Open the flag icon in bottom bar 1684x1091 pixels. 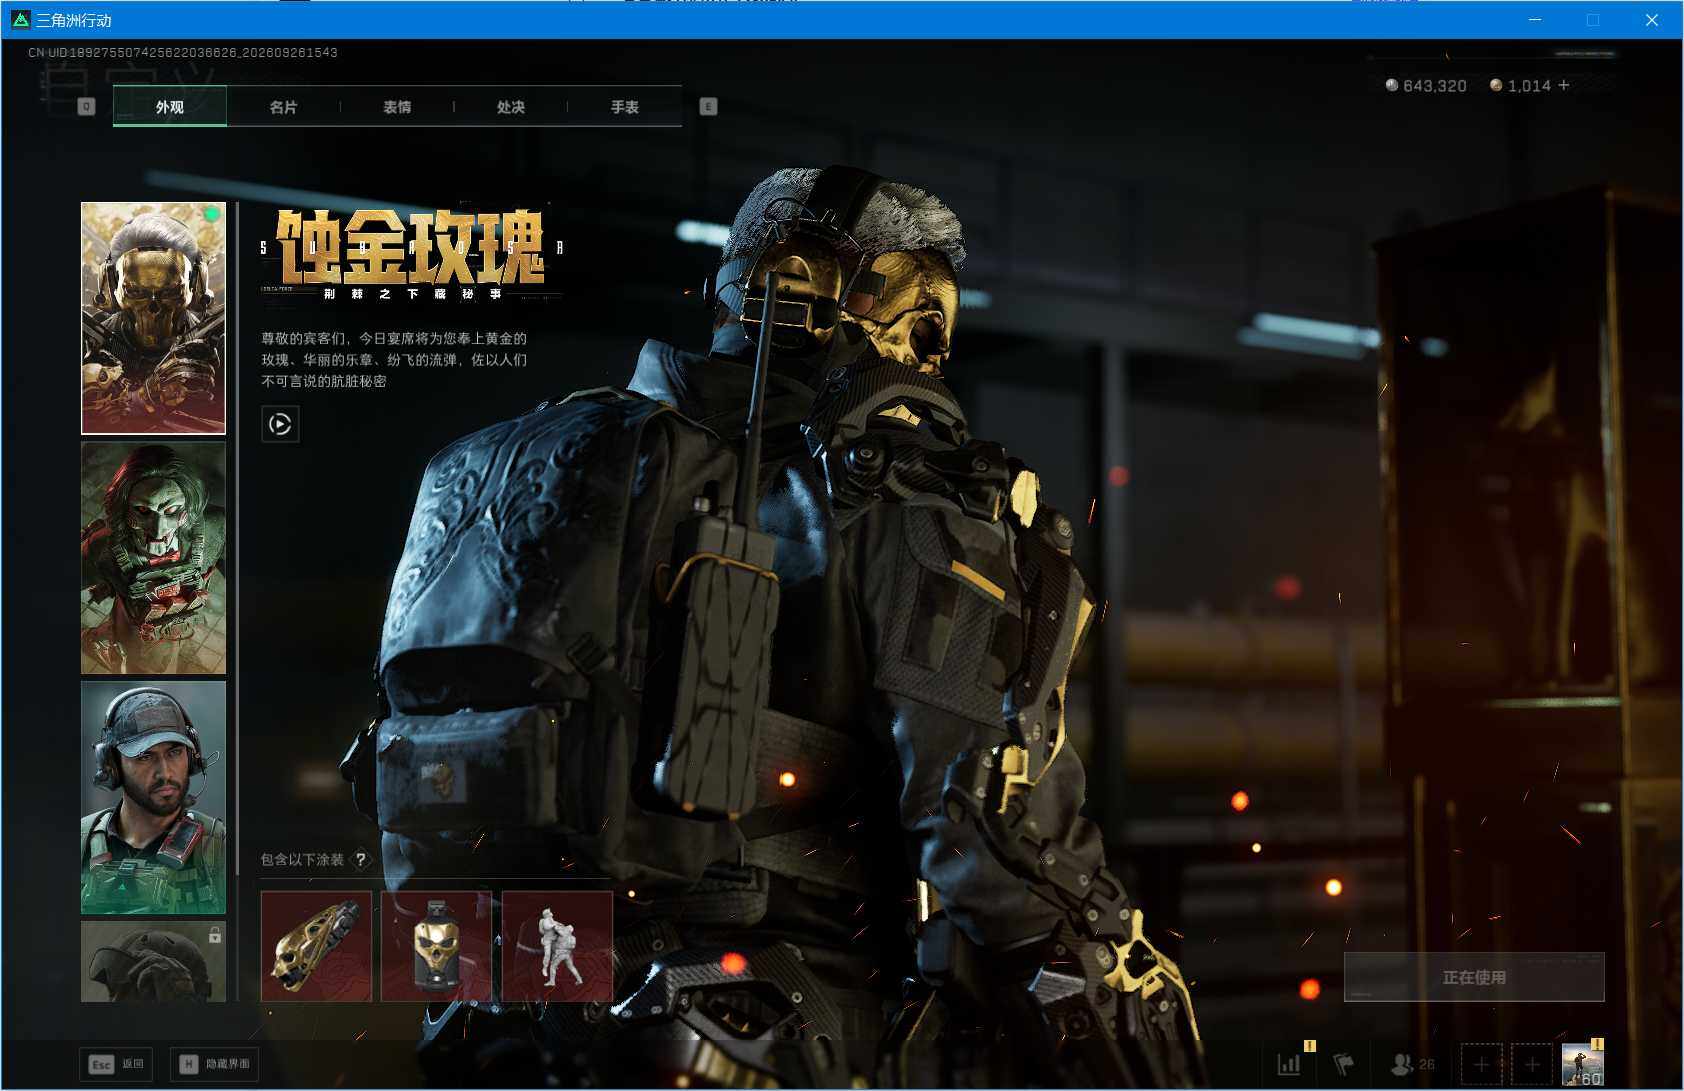click(1343, 1064)
